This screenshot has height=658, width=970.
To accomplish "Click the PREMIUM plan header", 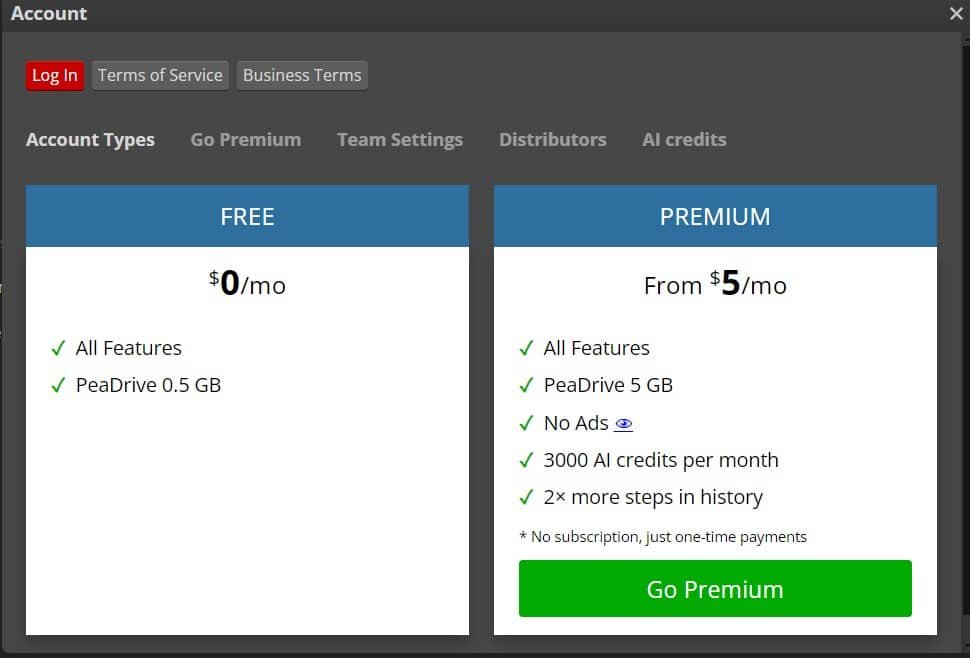I will pos(715,216).
